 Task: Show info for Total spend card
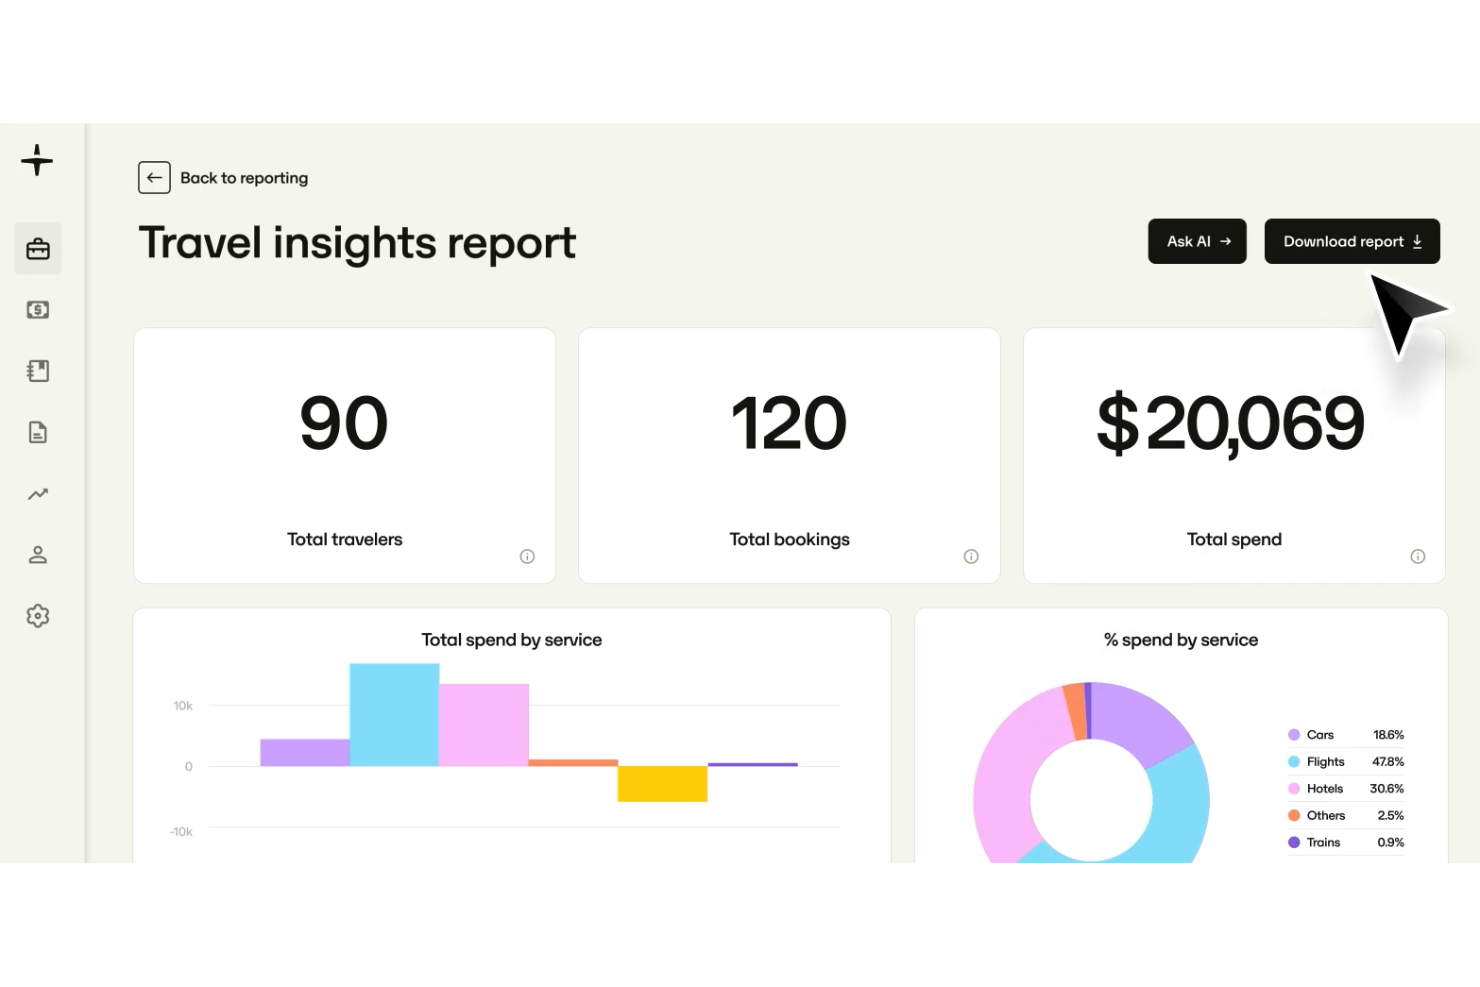pos(1417,557)
